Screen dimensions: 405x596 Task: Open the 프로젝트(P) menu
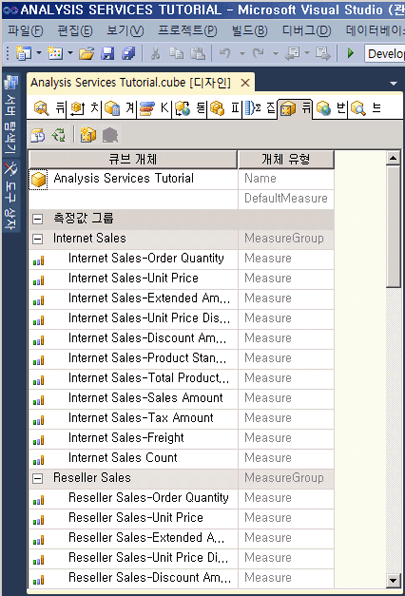click(x=188, y=30)
